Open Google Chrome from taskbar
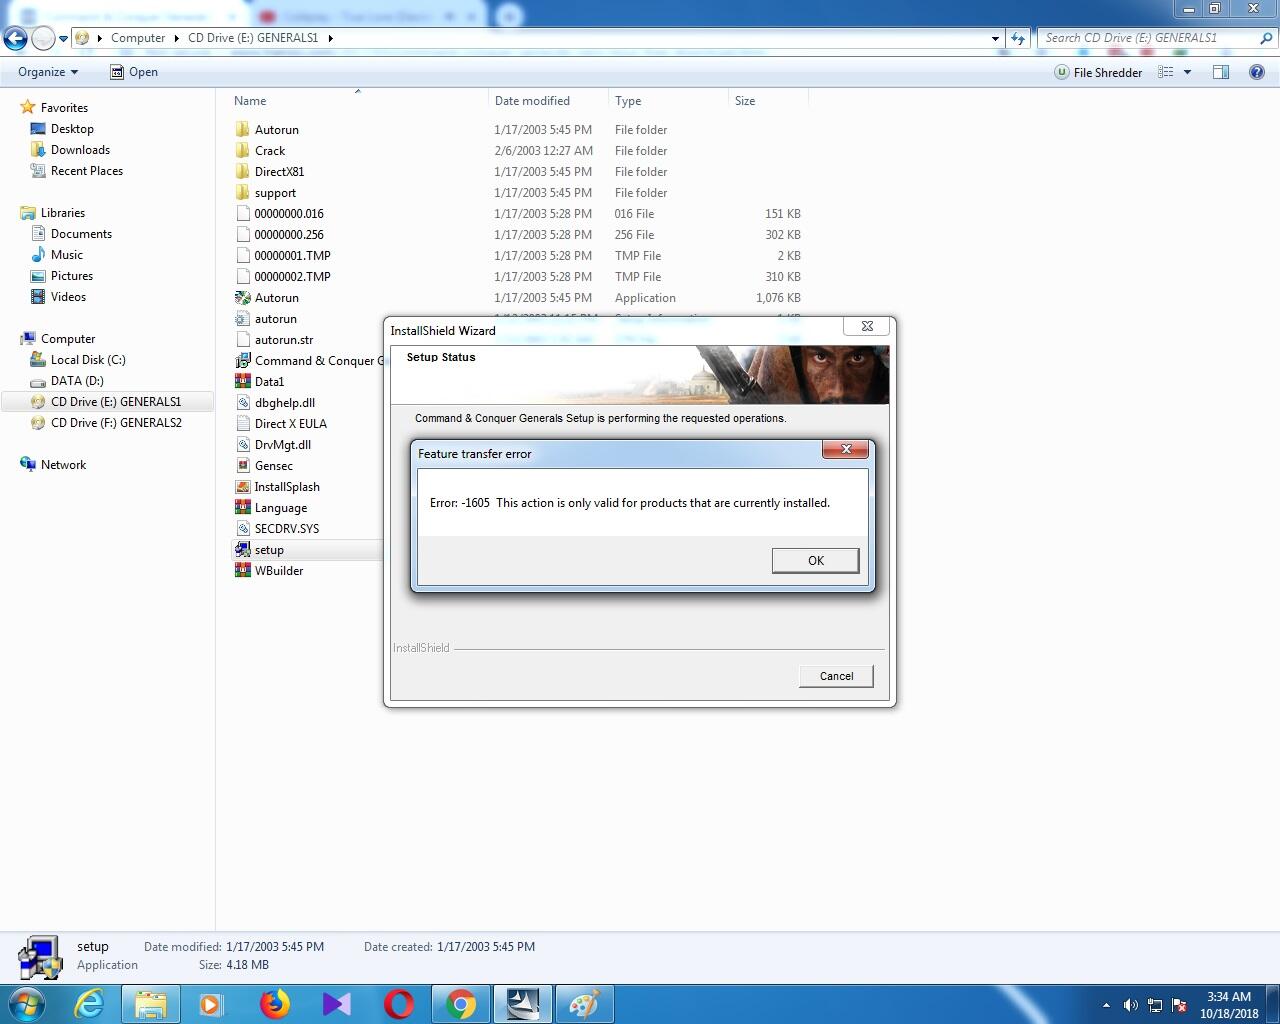1280x1024 pixels. click(461, 1004)
